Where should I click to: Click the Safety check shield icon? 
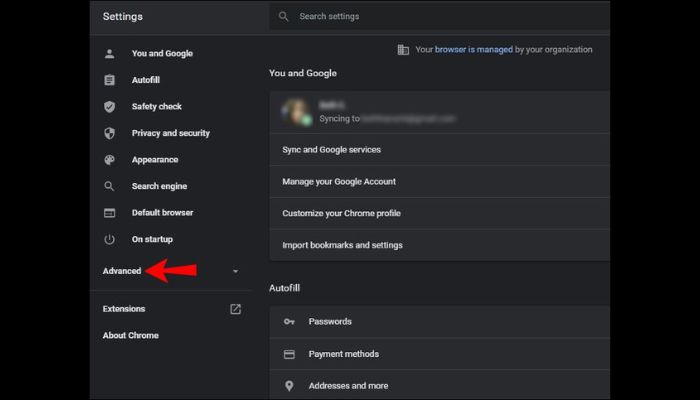[109, 107]
